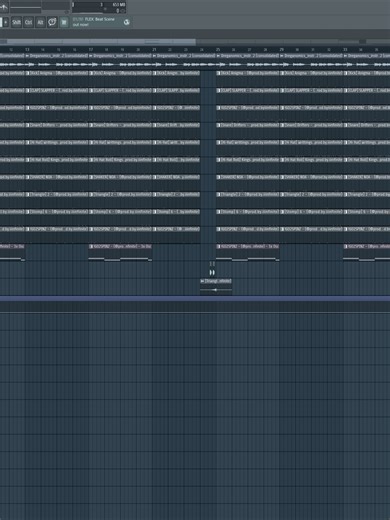Click the Alt key button
Screen dimensions: 390x520
[x=40, y=22]
